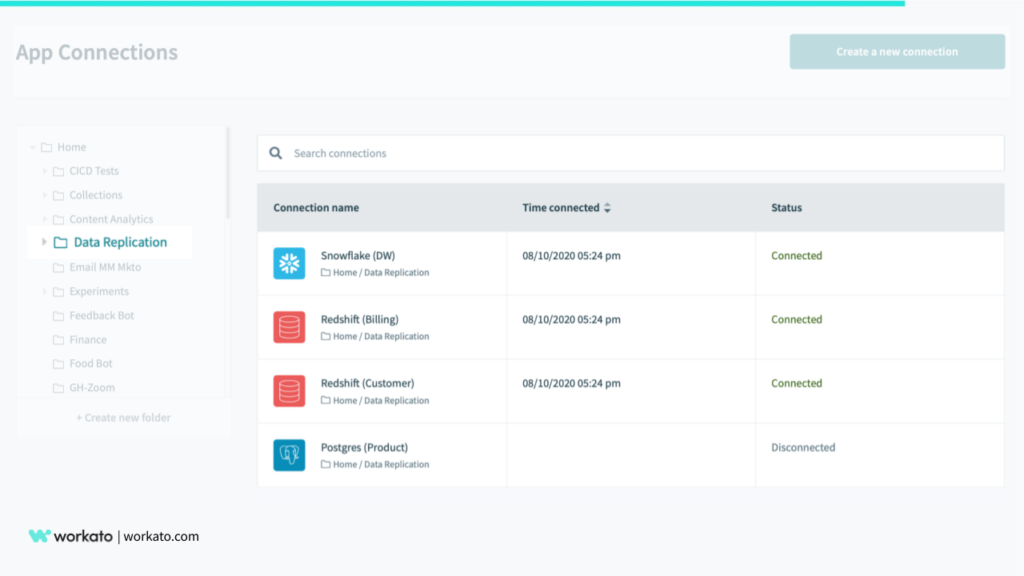Toggle the Time connected sort arrows
Image resolution: width=1024 pixels, height=576 pixels.
click(x=608, y=207)
